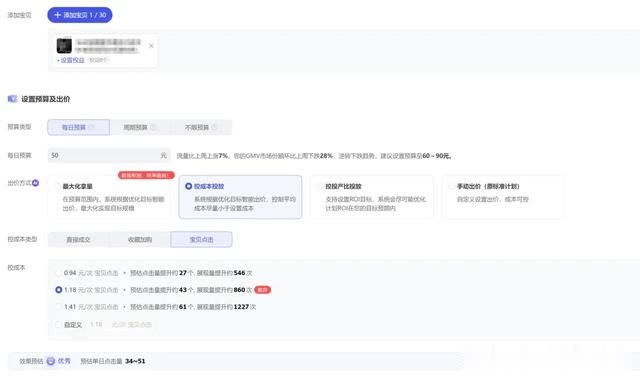This screenshot has height=377, width=640.
Task: Click the 添加宝贝 1/30 button
Action: 80,15
